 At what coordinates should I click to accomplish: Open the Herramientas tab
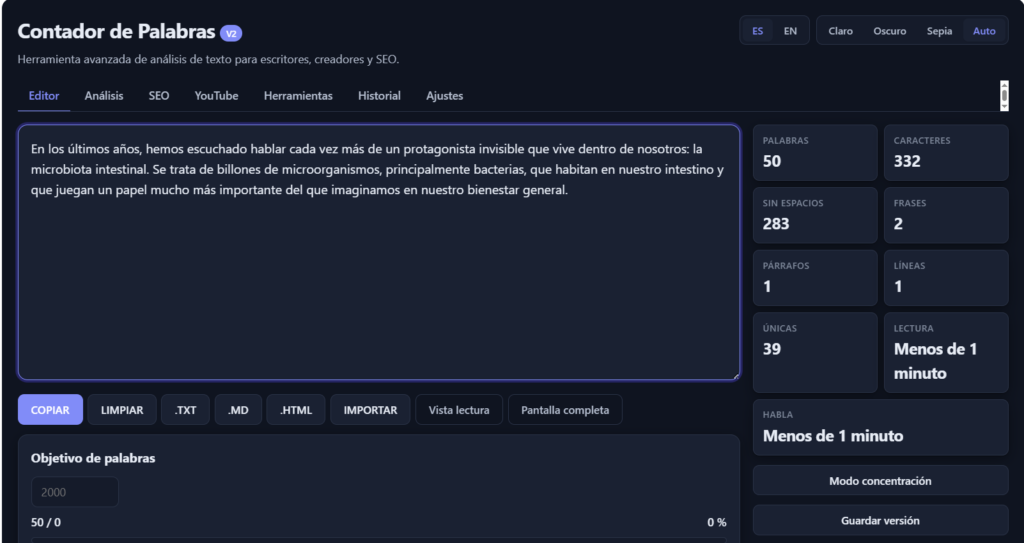coord(298,95)
